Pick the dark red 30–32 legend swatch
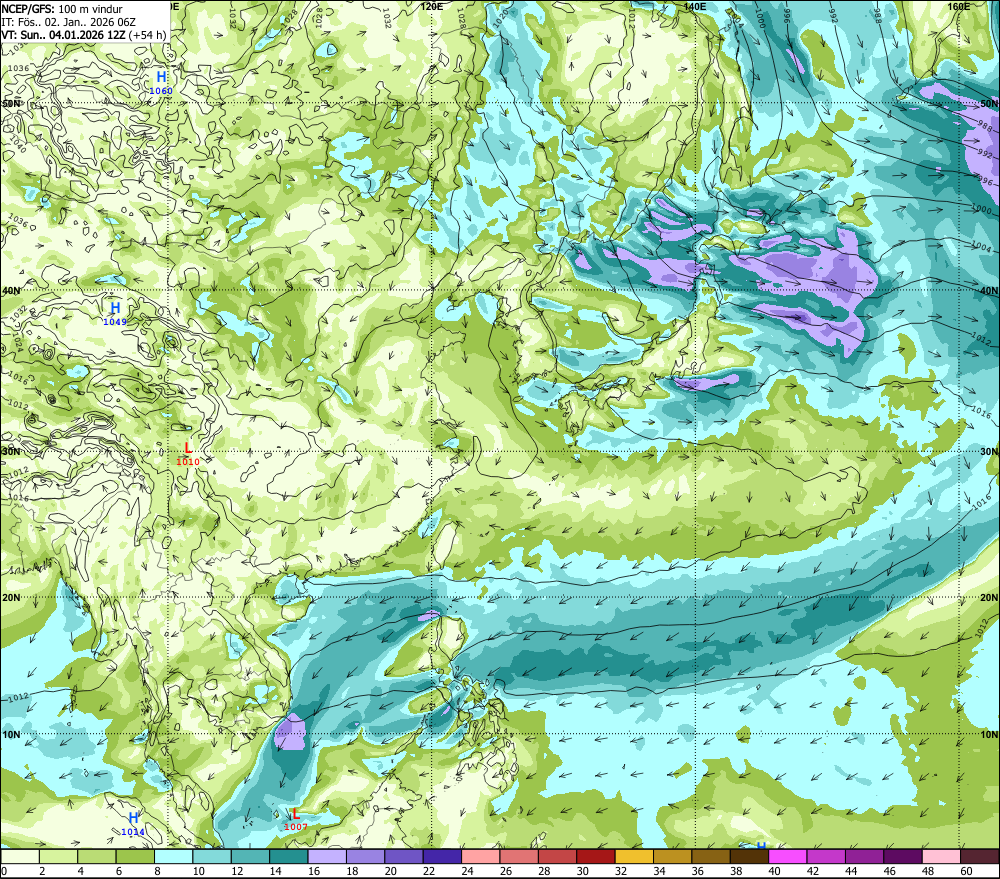Viewport: 1000px width, 879px height. pos(596,856)
